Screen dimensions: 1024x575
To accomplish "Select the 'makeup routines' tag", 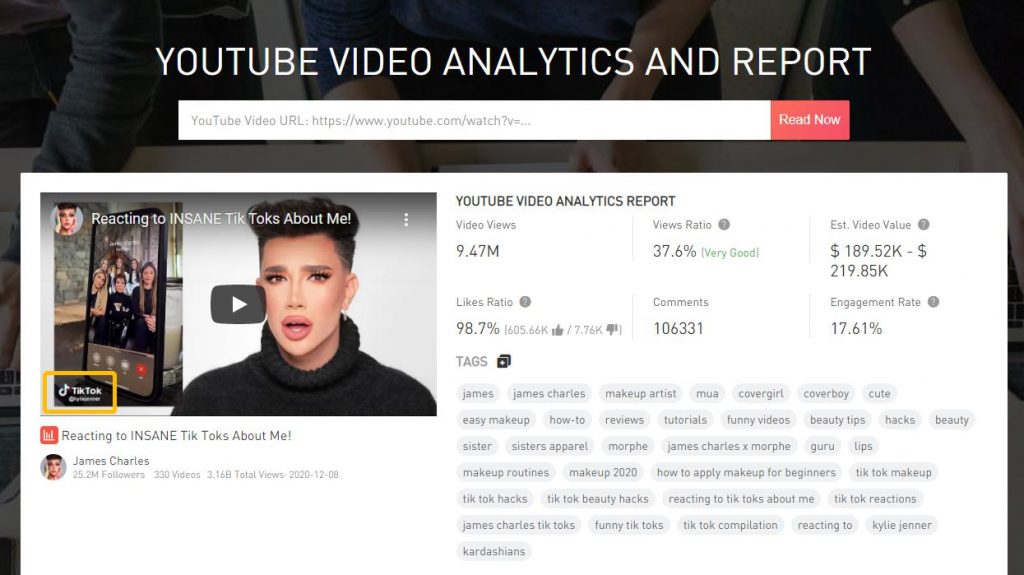I will [506, 472].
